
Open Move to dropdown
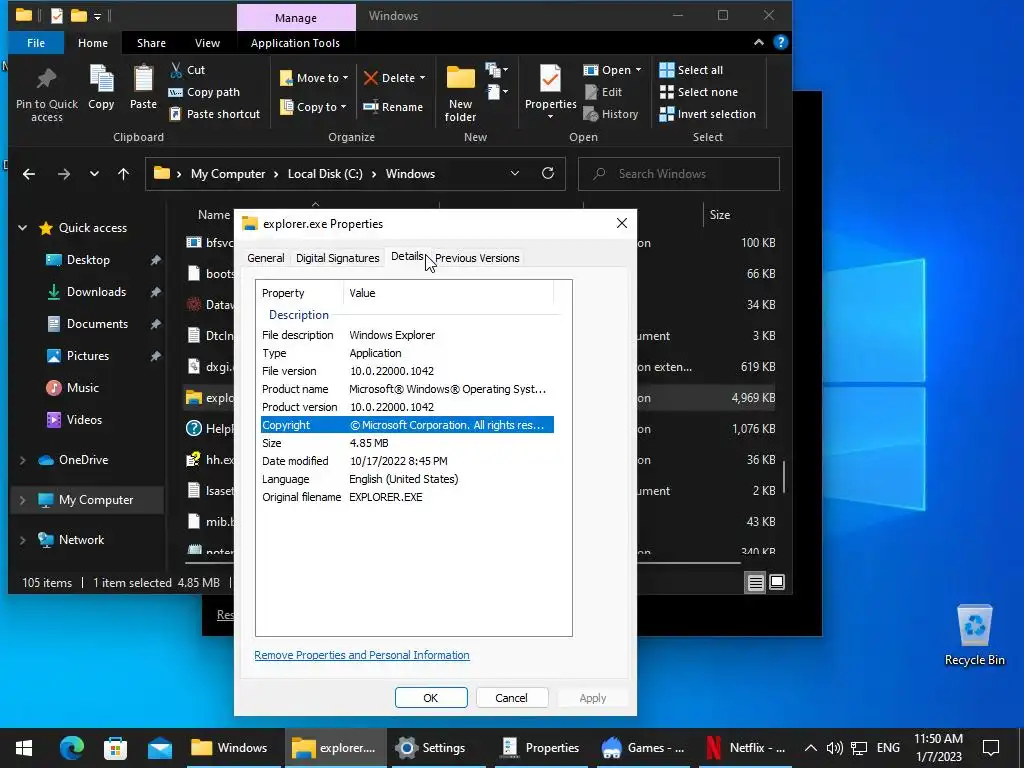click(314, 78)
